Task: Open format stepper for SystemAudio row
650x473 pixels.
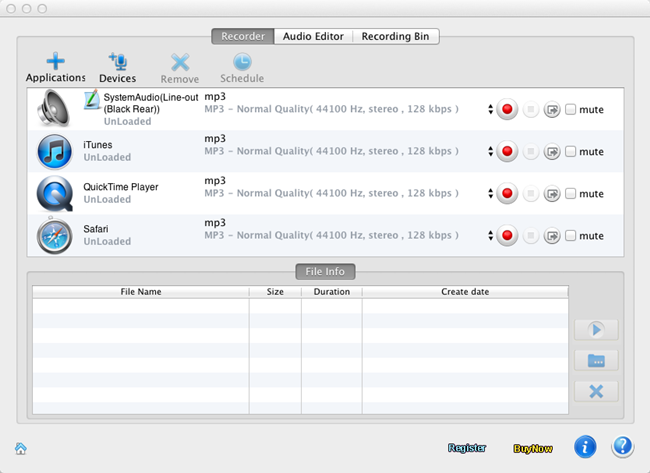Action: point(490,110)
